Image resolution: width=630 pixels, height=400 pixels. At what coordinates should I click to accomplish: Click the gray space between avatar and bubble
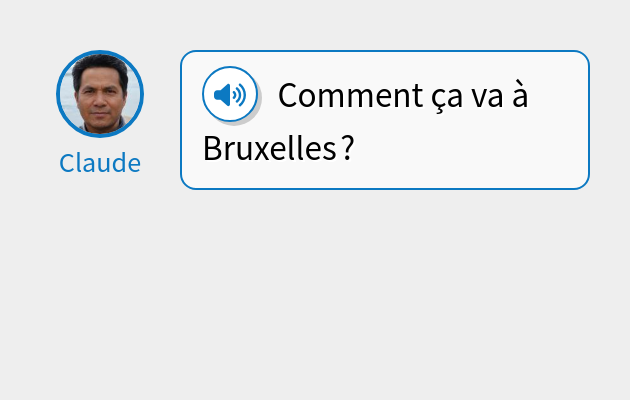coord(162,120)
